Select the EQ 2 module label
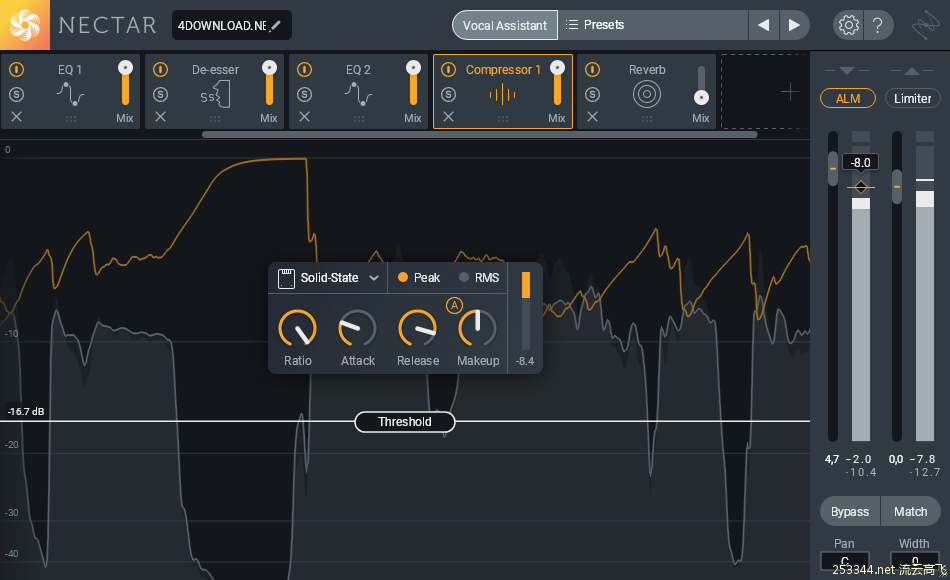 358,70
